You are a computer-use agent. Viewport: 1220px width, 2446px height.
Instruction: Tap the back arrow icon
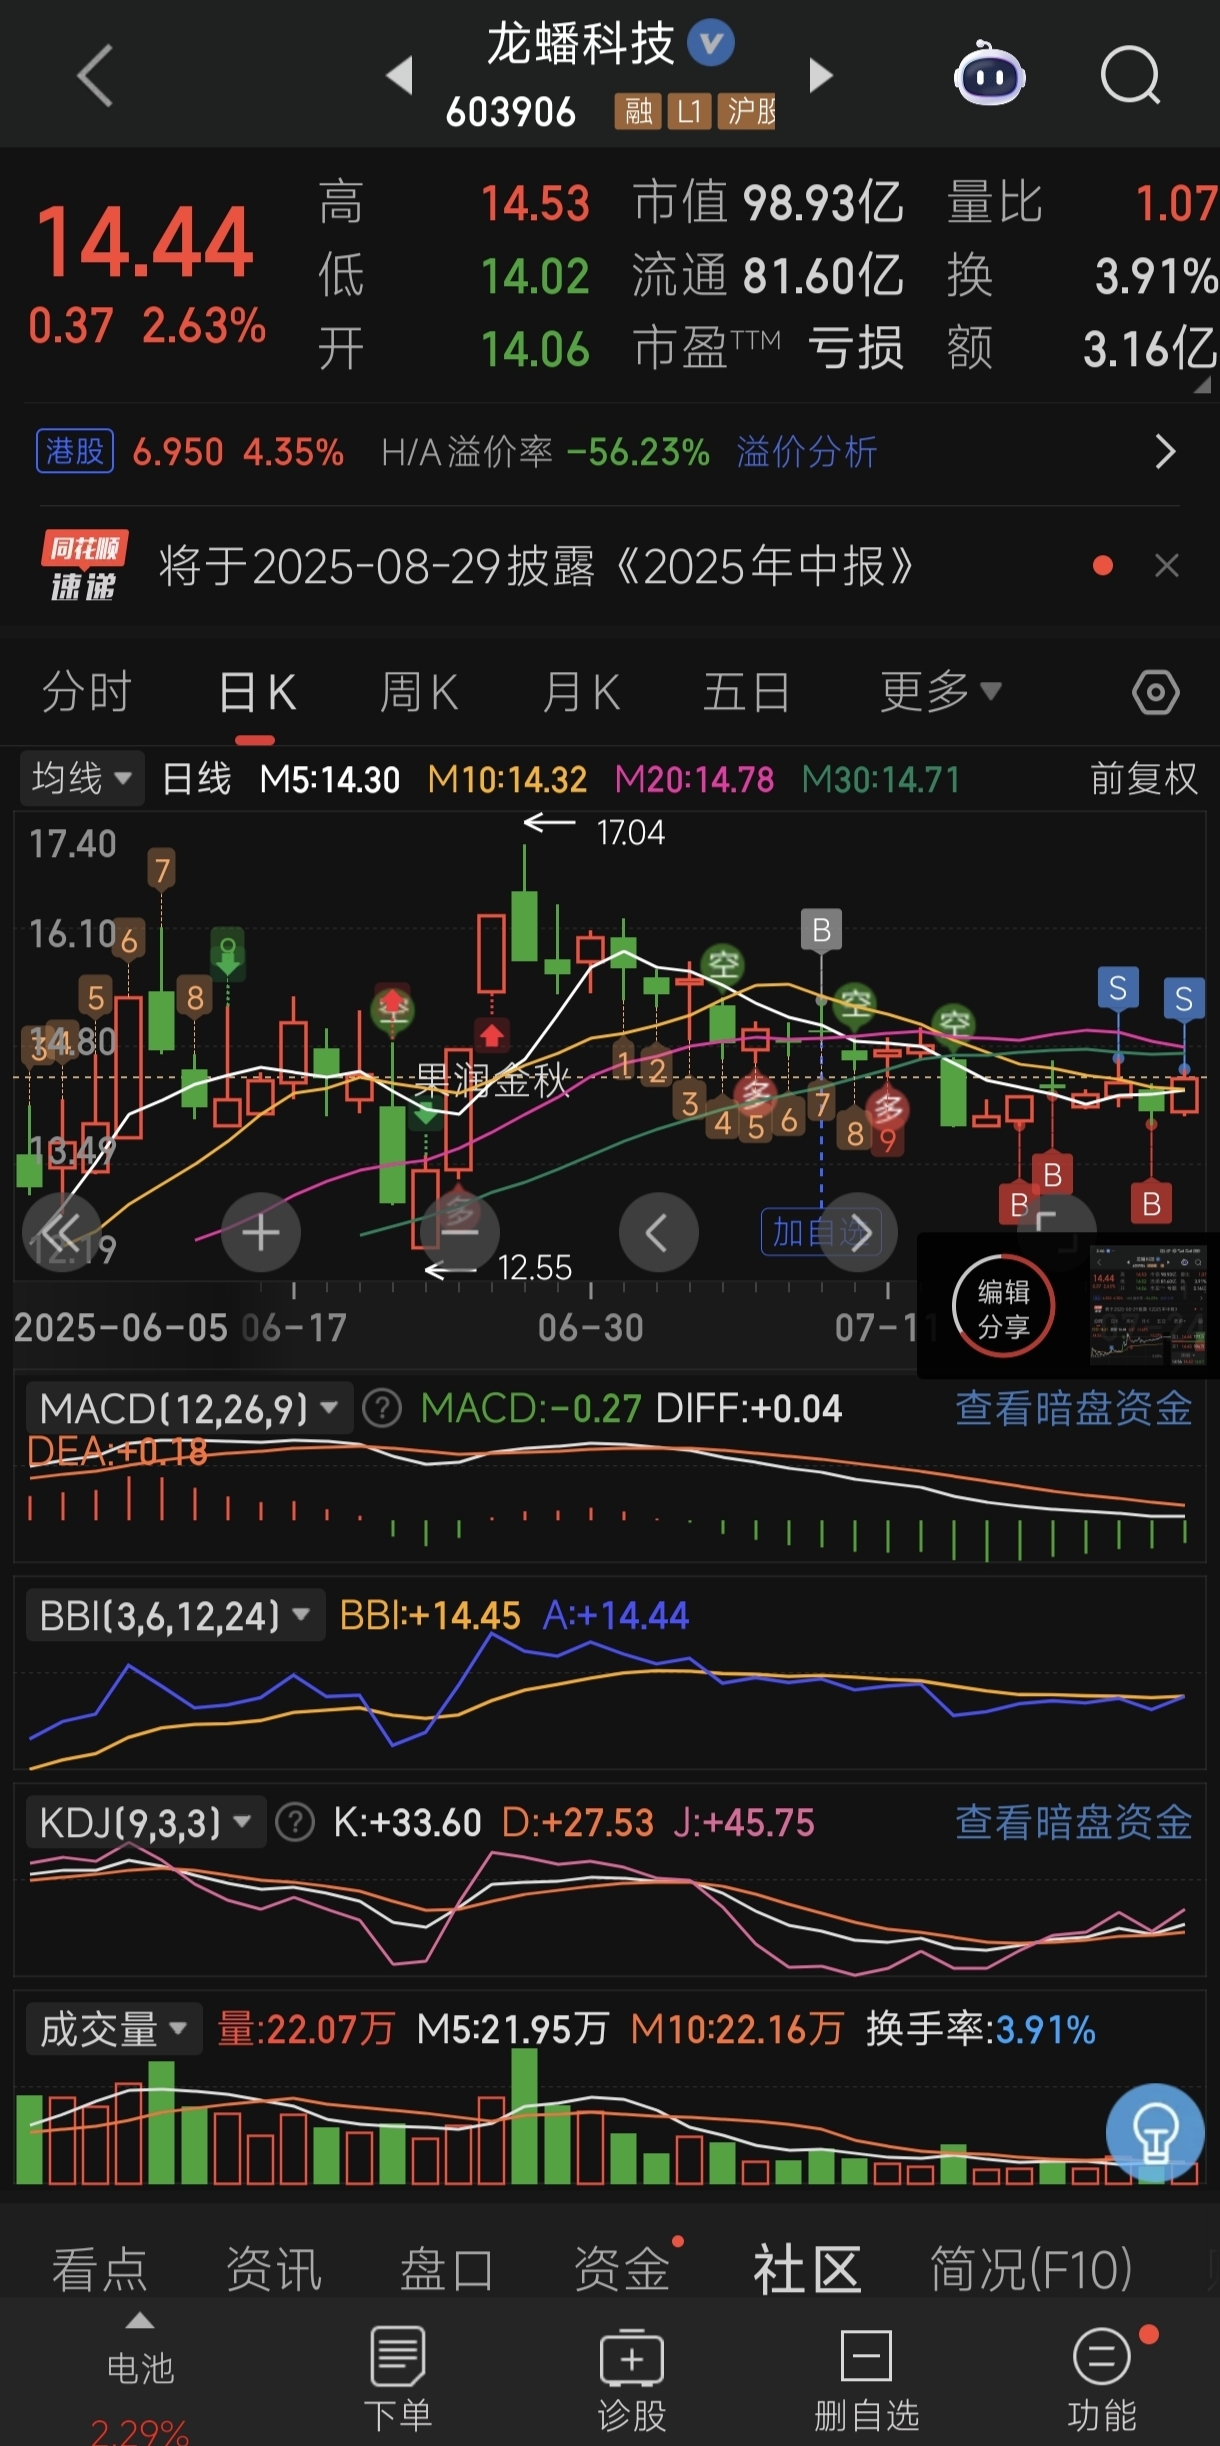tap(95, 76)
